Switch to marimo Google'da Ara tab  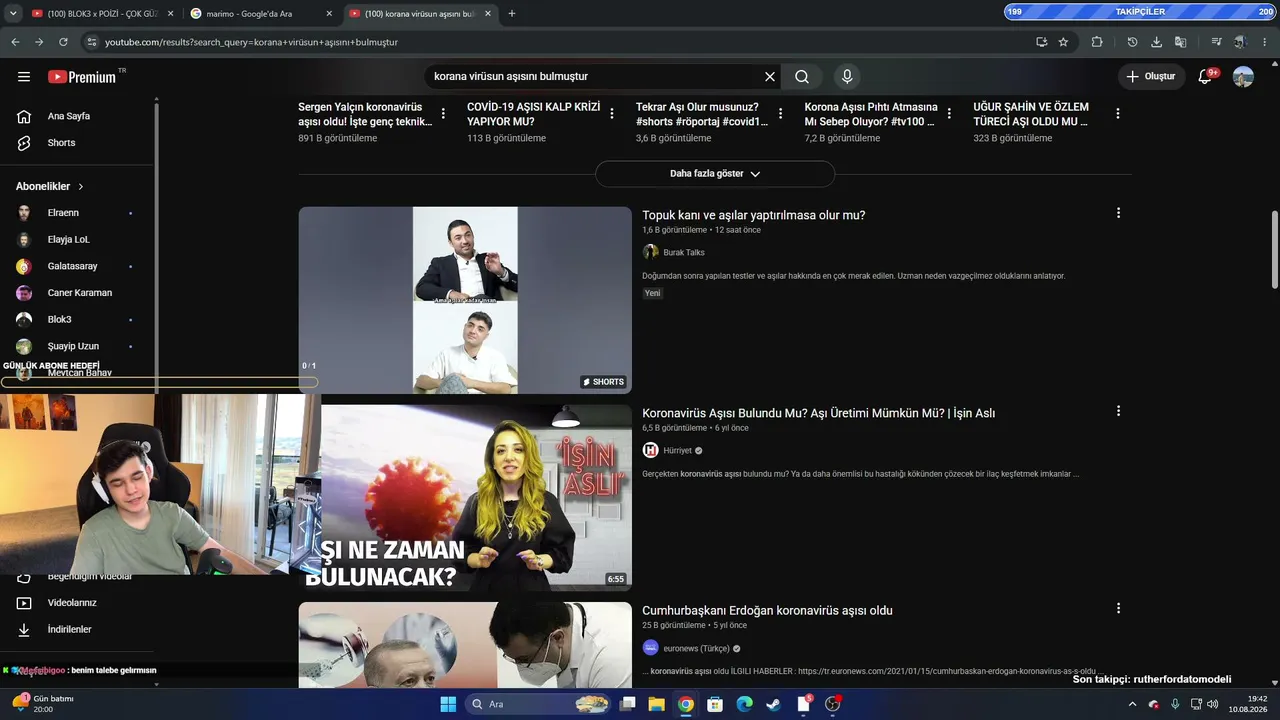tap(262, 13)
